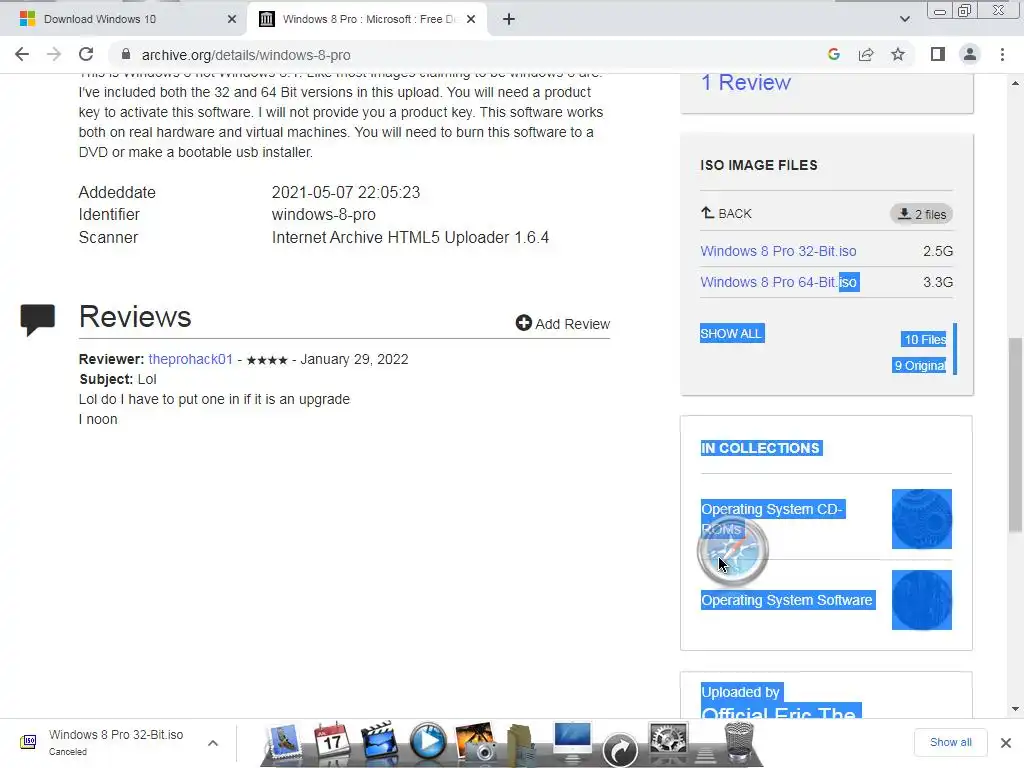Click the curved arrow dock icon

620,749
